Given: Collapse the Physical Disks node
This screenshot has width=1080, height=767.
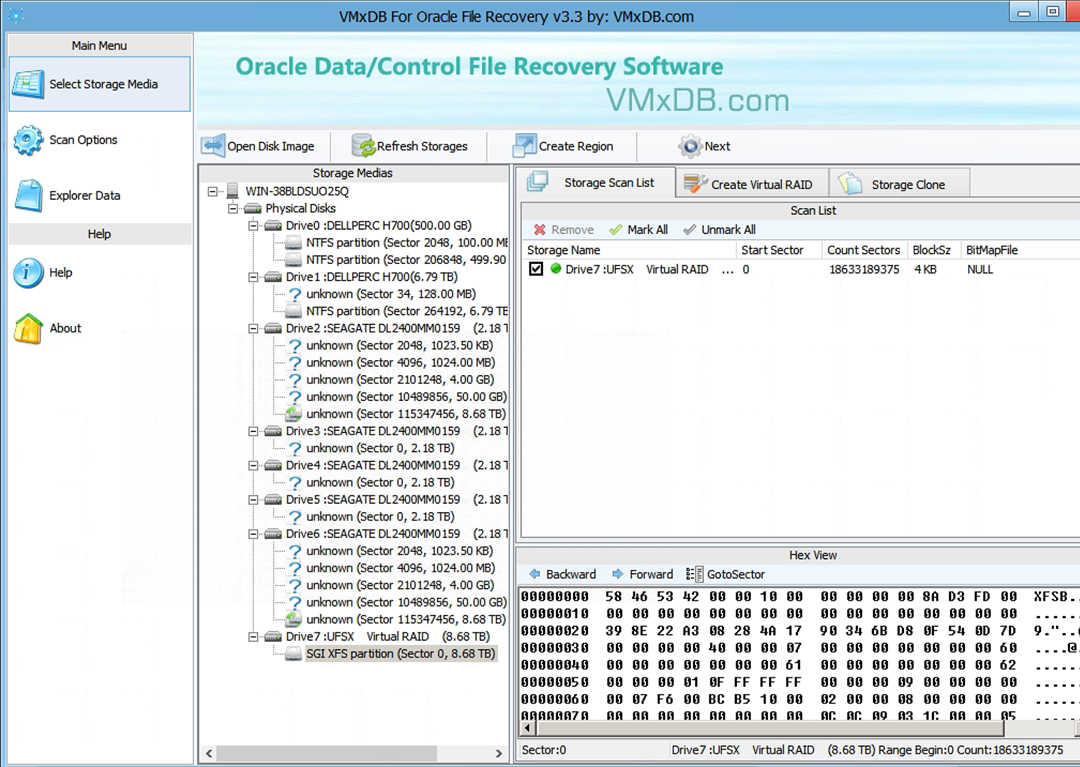Looking at the screenshot, I should pyautogui.click(x=233, y=209).
